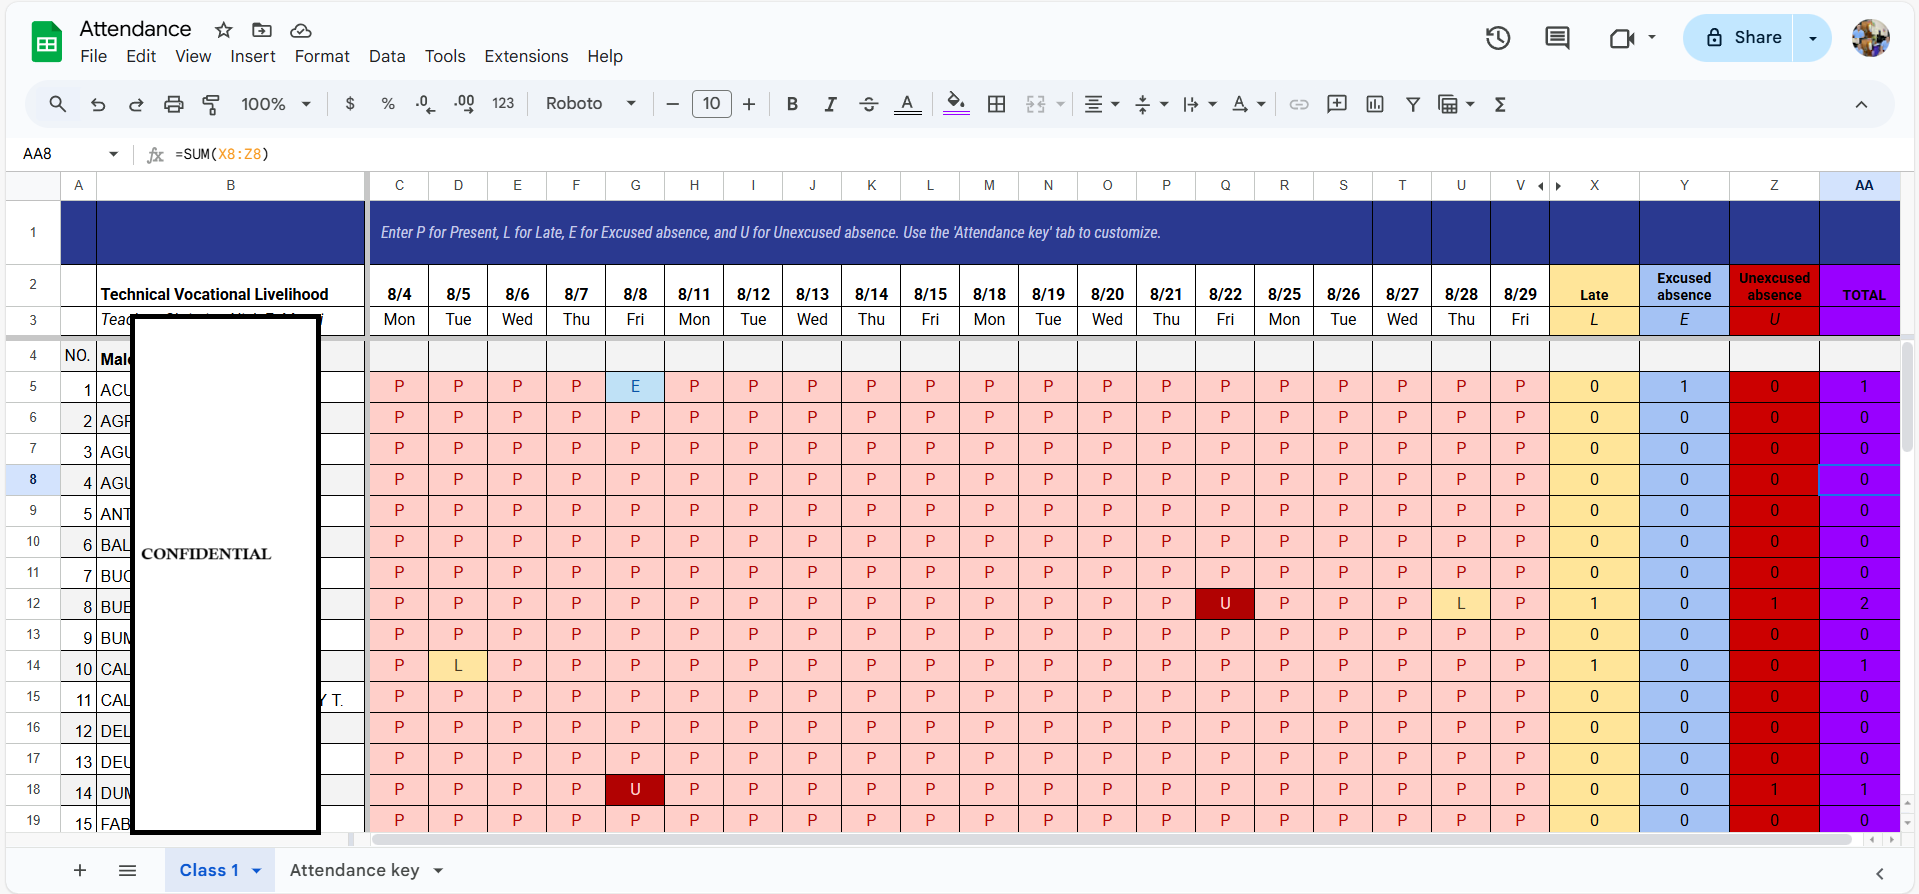1919x894 pixels.
Task: Toggle italic formatting
Action: 830,104
